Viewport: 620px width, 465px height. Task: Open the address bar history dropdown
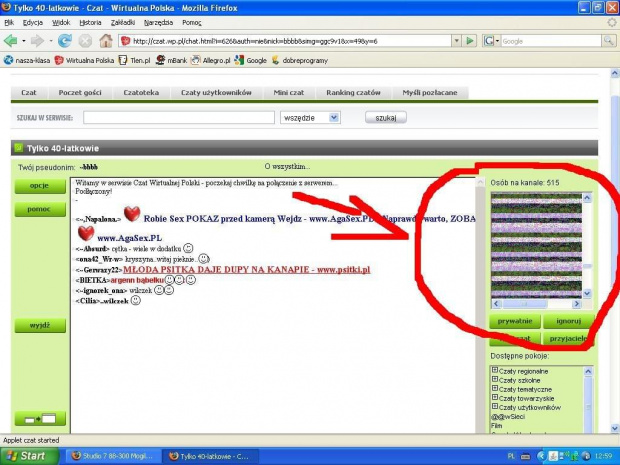[457, 41]
